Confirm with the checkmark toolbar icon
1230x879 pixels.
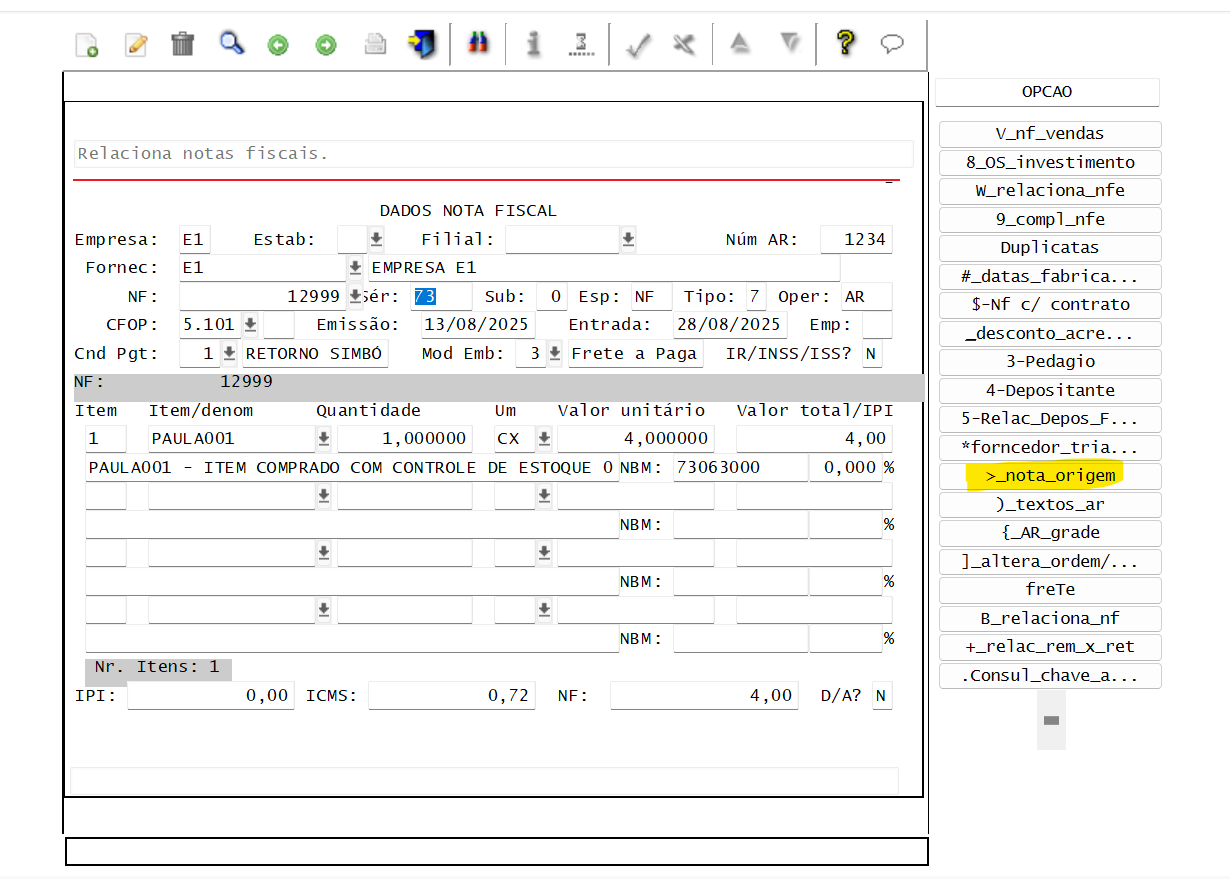pos(638,44)
